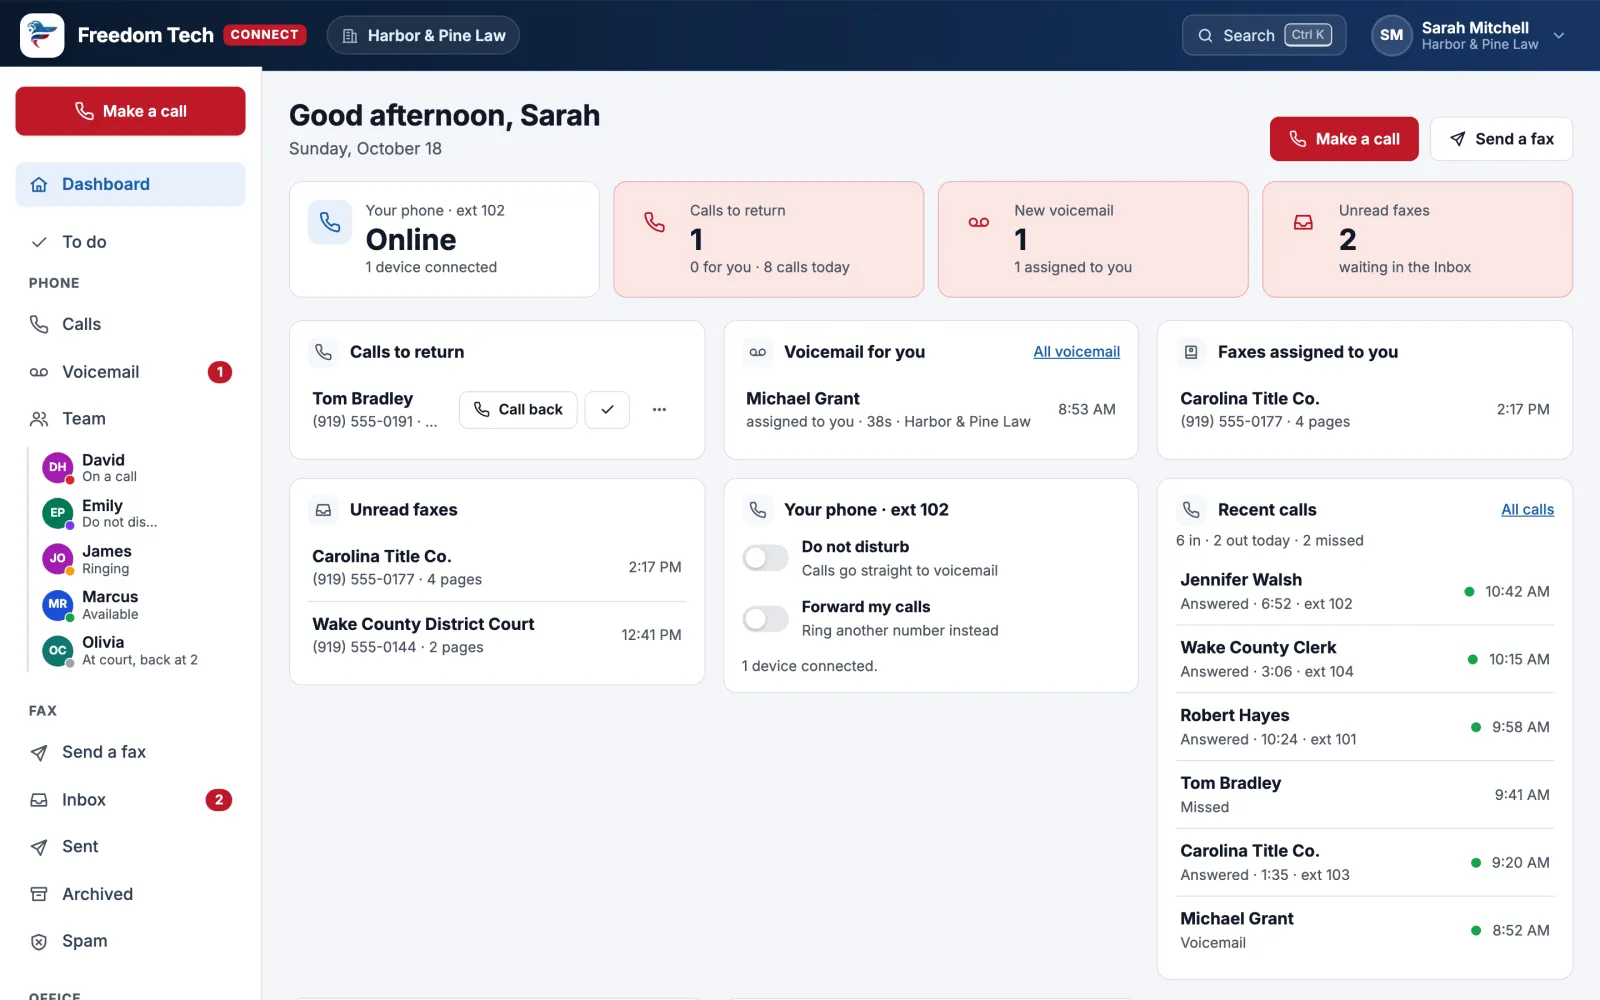Toggle Forward my calls switch

tap(766, 619)
